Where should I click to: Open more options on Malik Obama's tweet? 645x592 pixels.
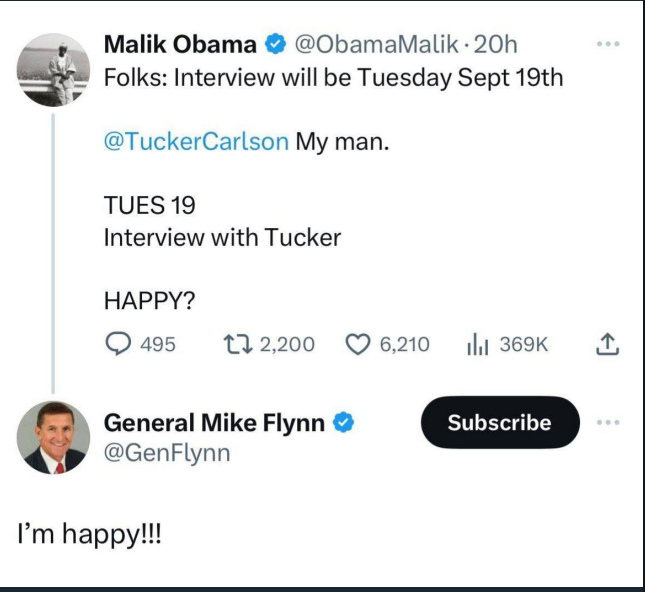607,45
